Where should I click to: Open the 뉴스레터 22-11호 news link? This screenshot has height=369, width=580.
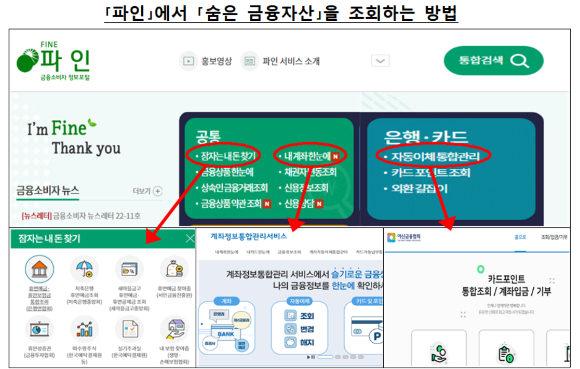click(x=81, y=216)
